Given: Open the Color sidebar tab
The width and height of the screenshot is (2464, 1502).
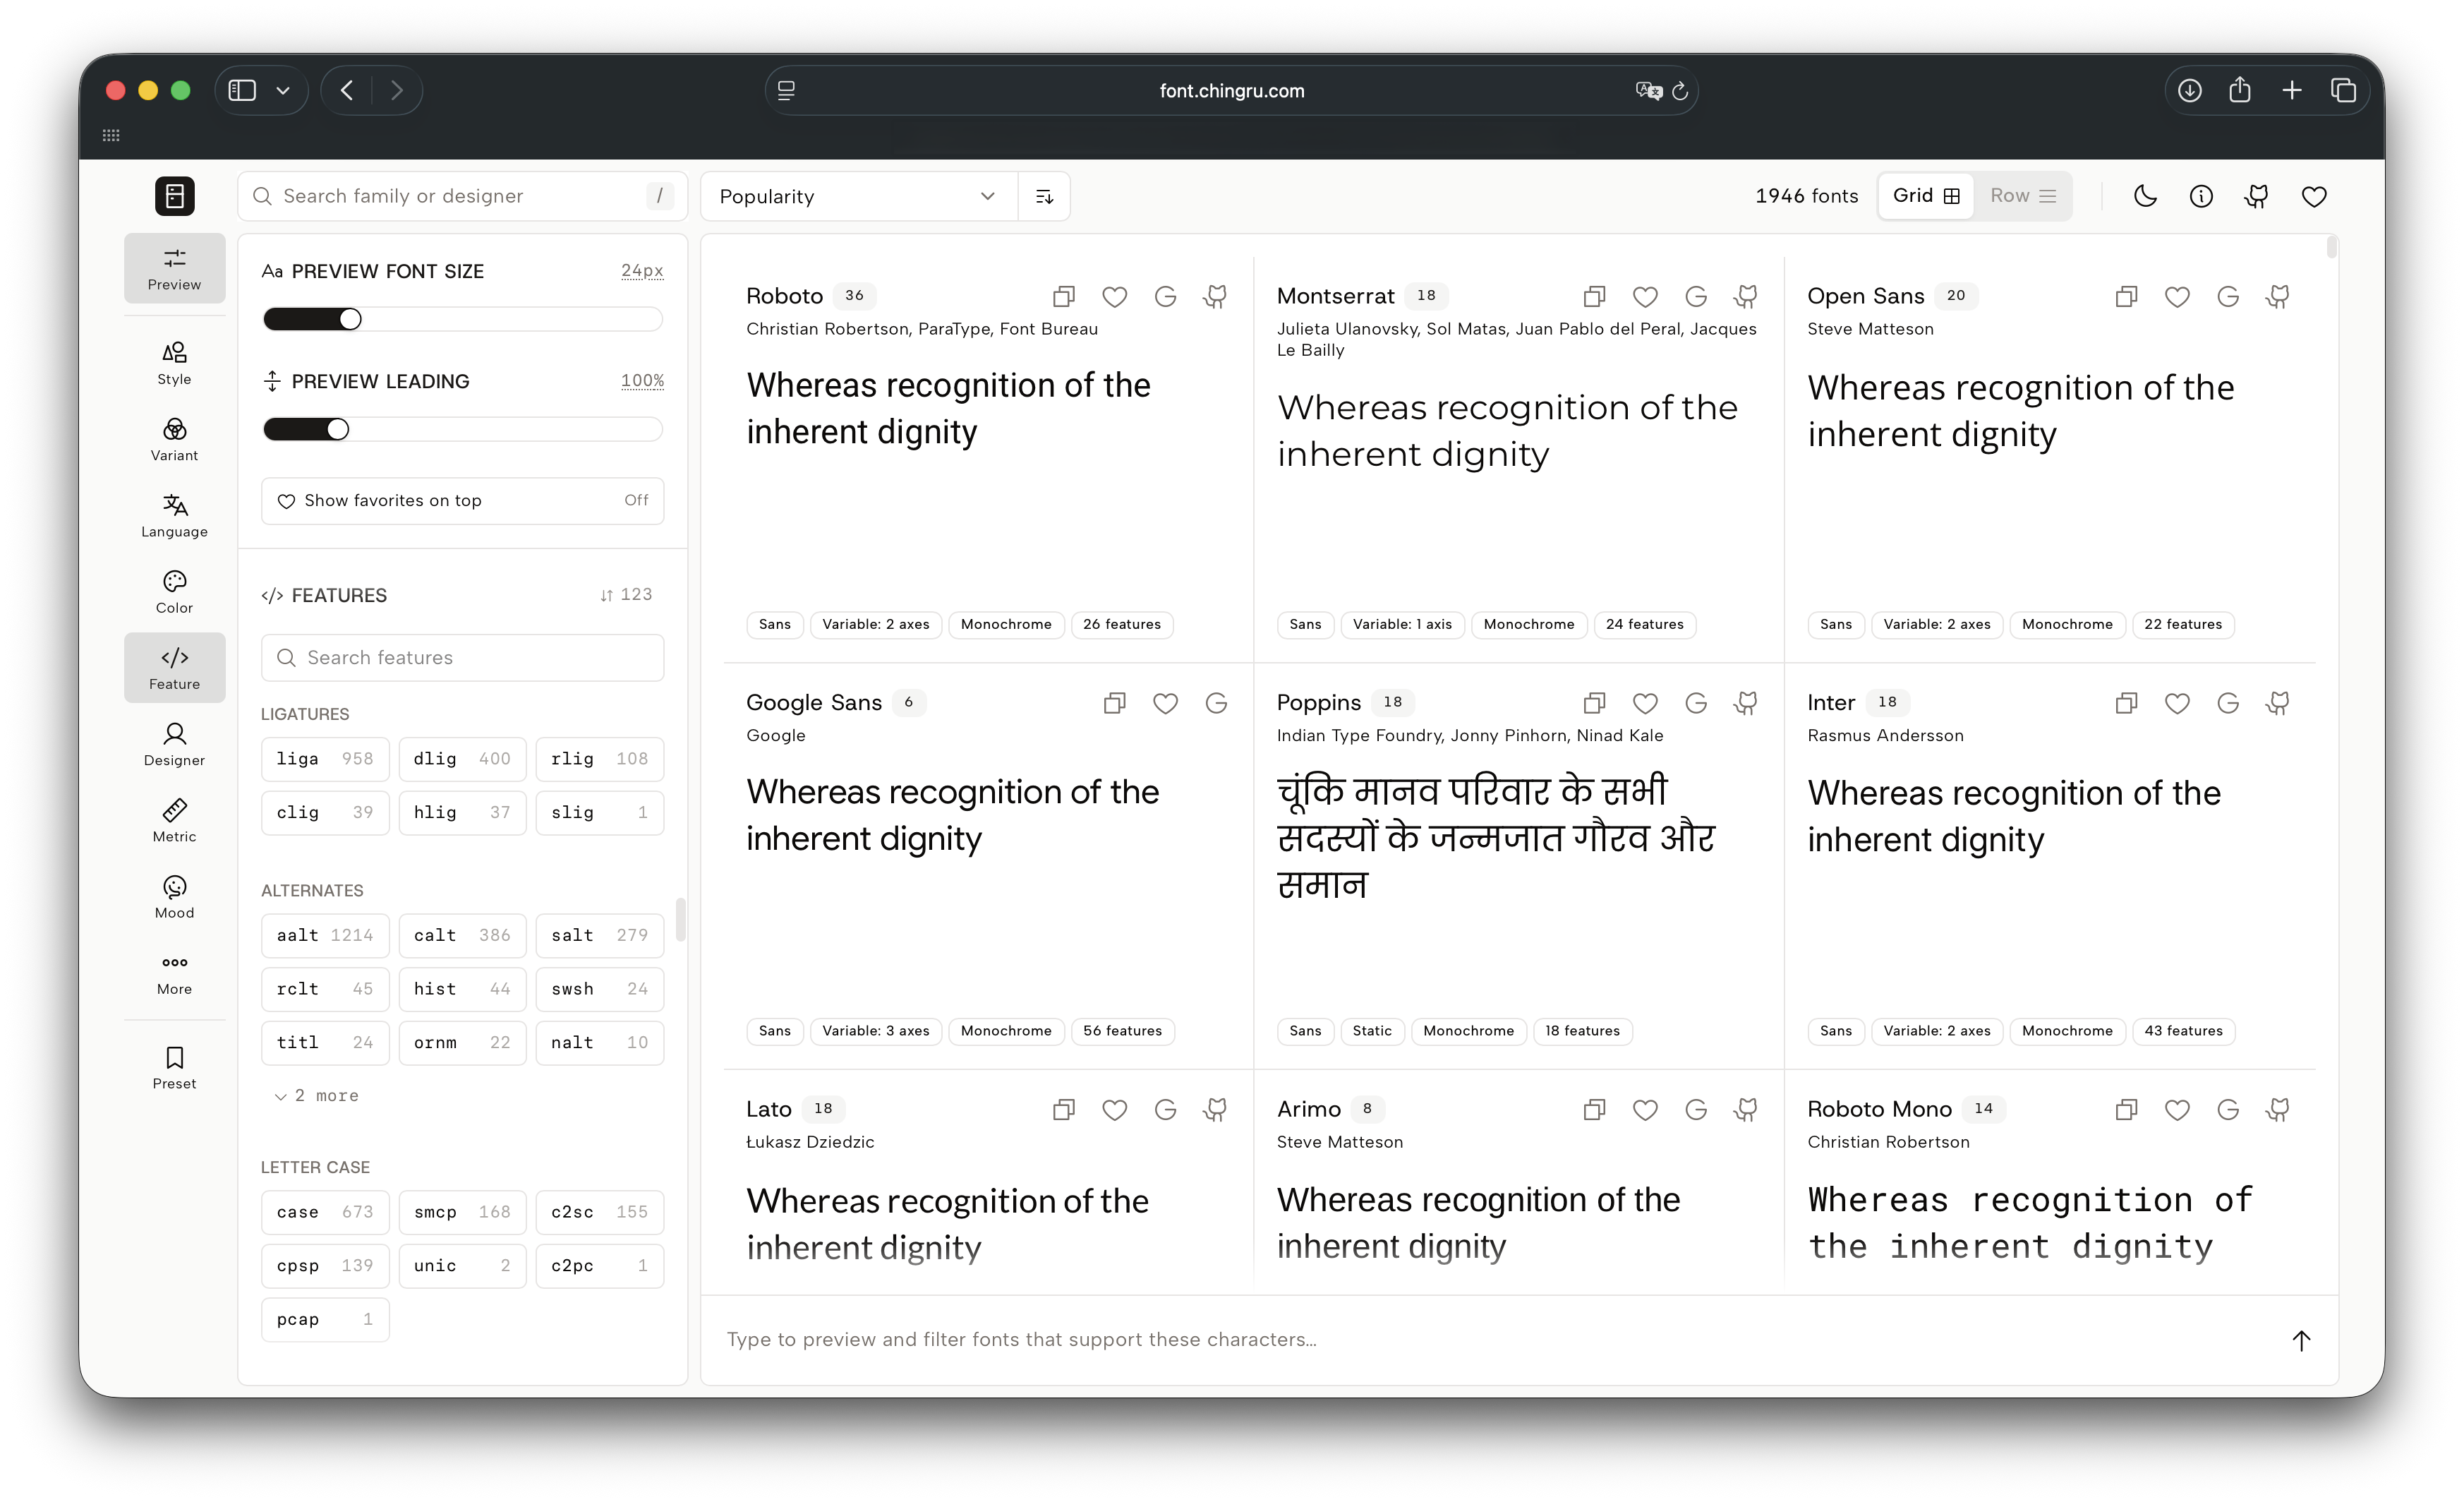Looking at the screenshot, I should (x=174, y=591).
